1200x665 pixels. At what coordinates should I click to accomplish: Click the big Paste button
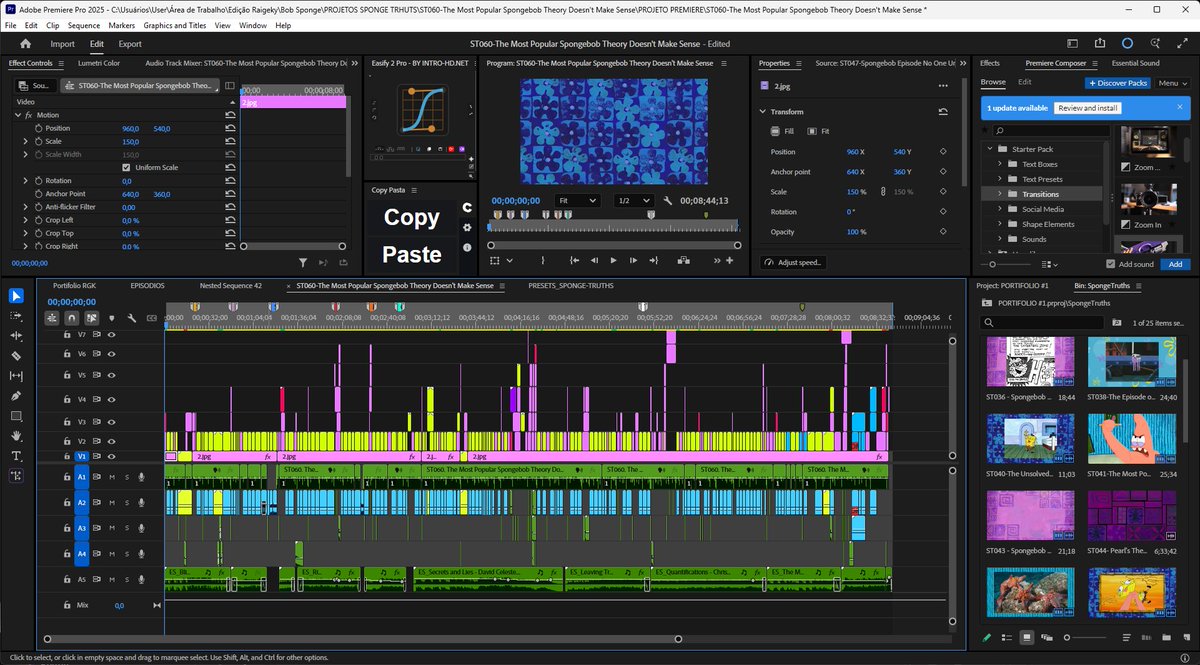pos(411,254)
